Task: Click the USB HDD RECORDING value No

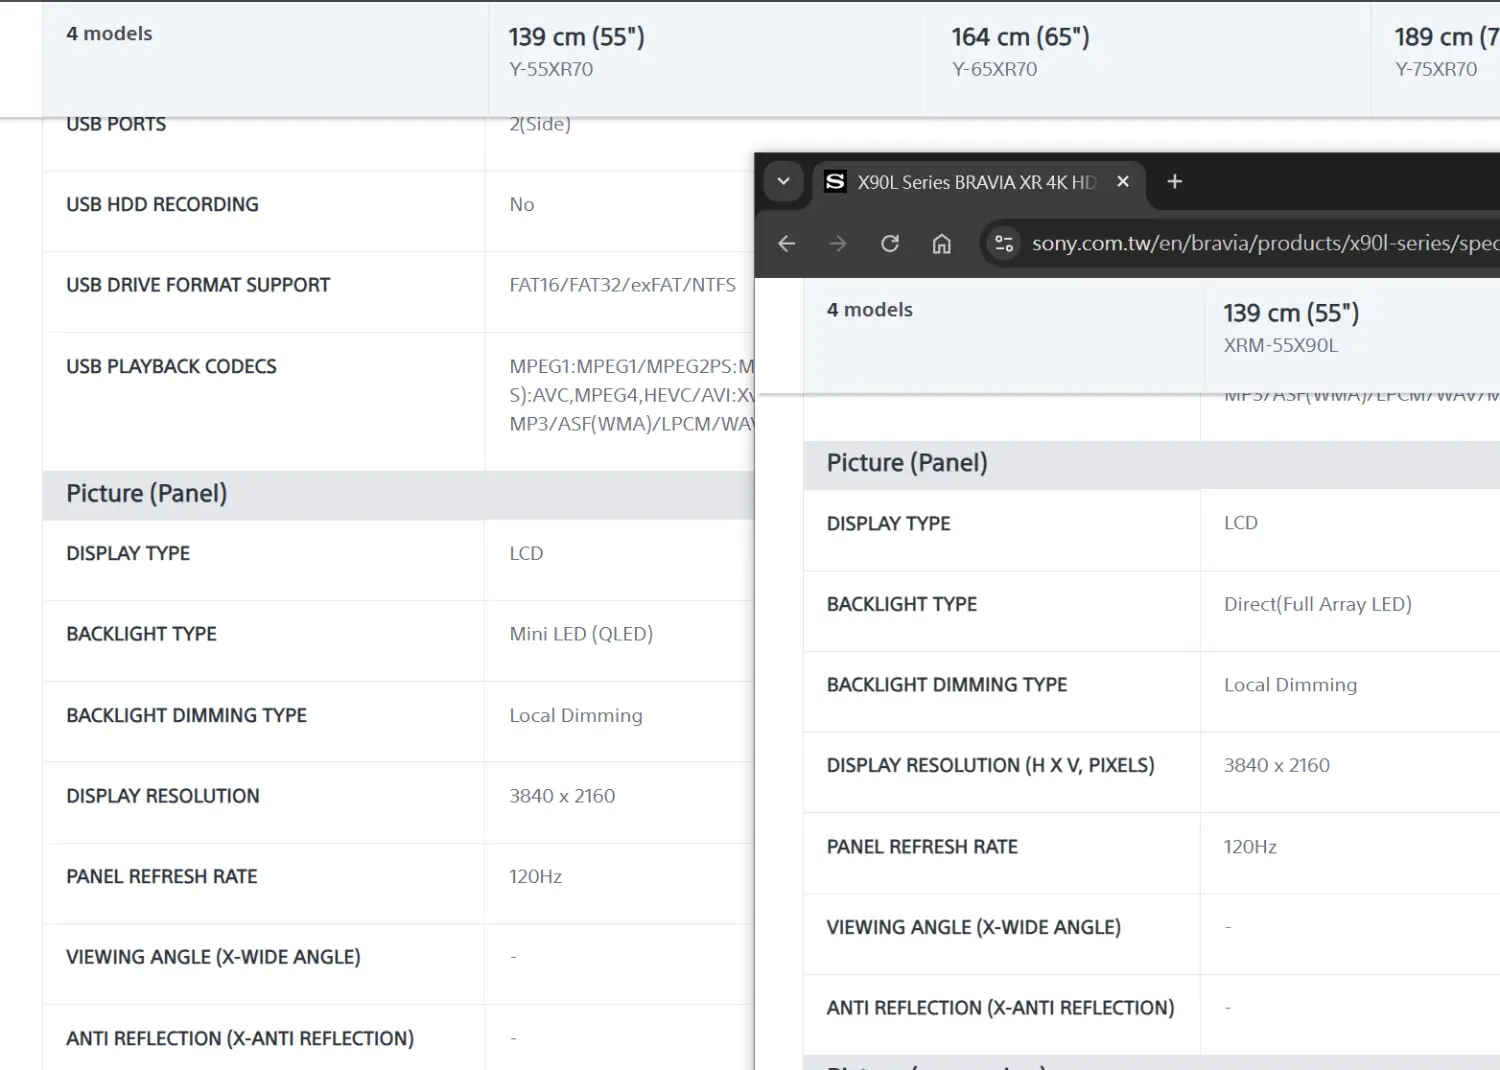Action: [522, 204]
